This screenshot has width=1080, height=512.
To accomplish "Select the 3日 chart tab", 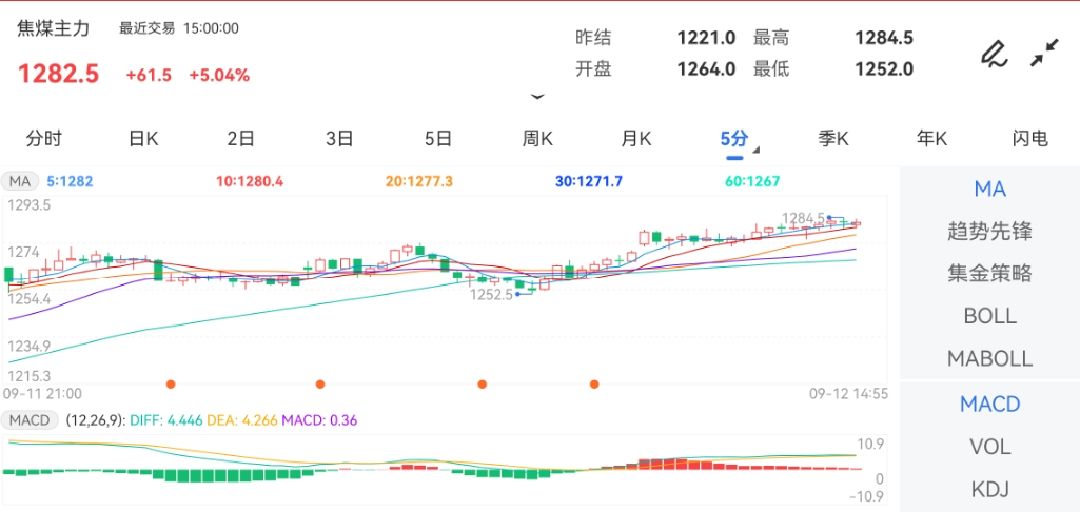I will point(340,139).
